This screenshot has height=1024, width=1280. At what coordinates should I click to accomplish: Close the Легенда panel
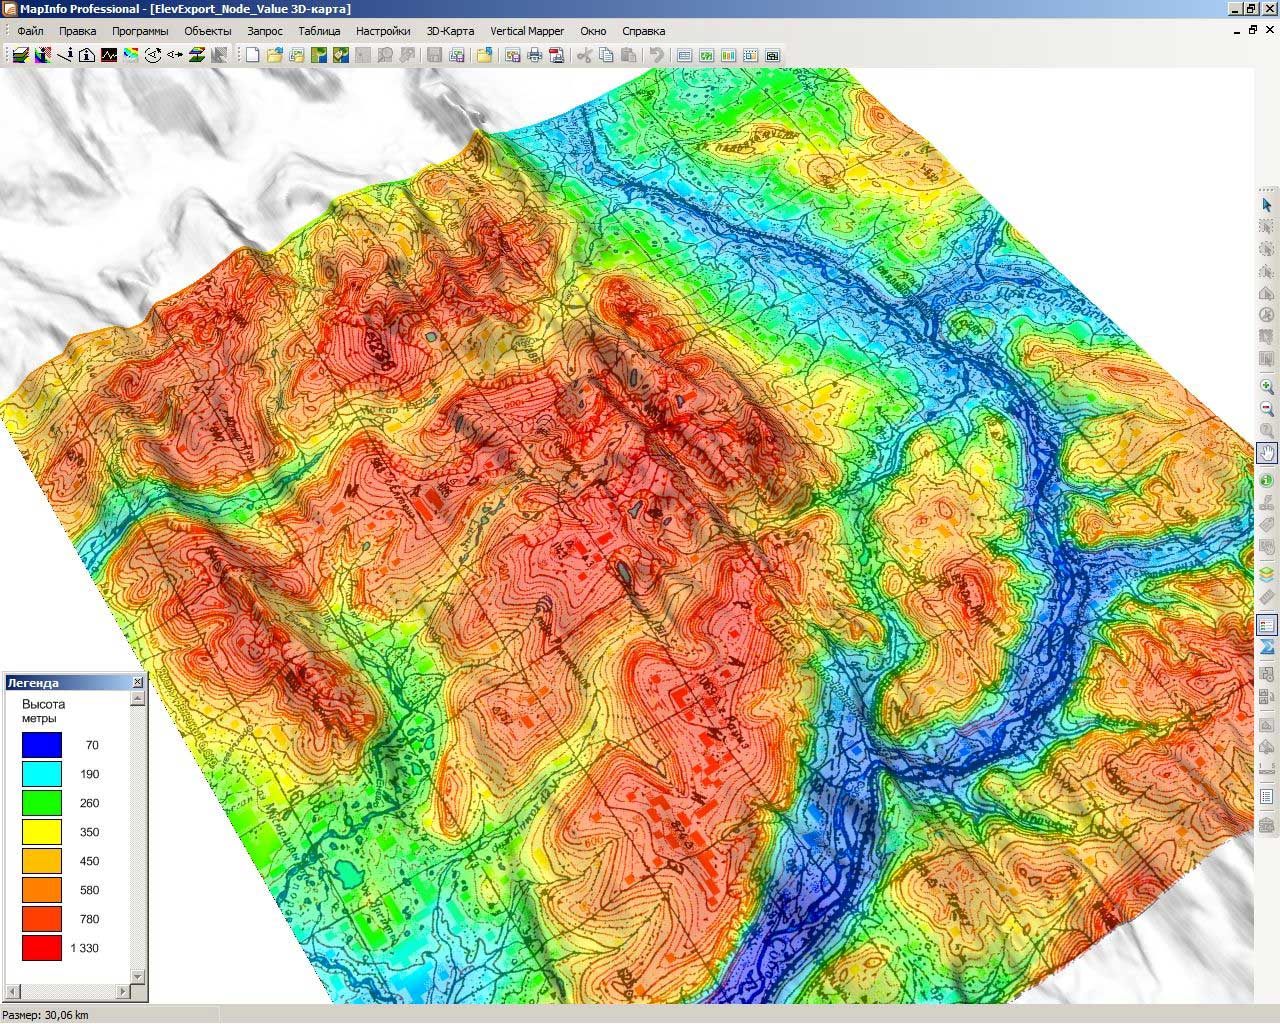[x=138, y=682]
